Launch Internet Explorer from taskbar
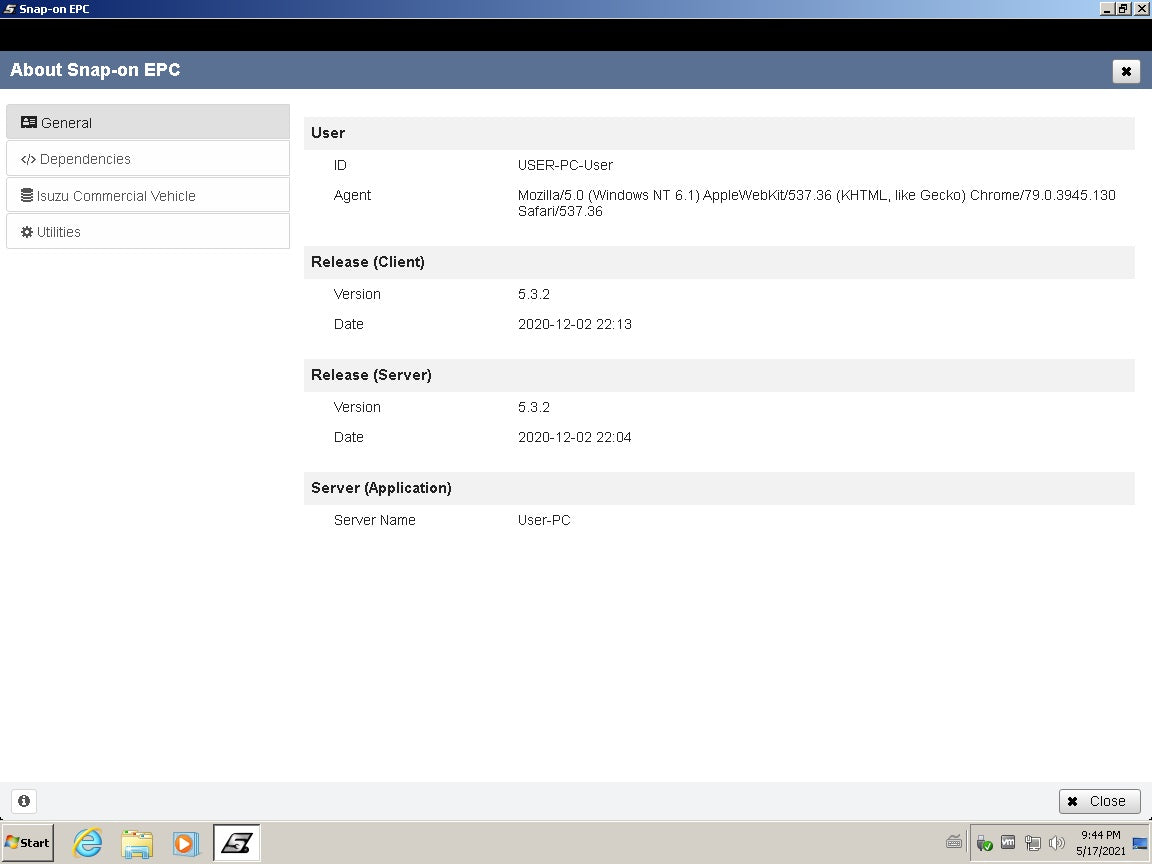Image resolution: width=1152 pixels, height=864 pixels. click(x=88, y=843)
